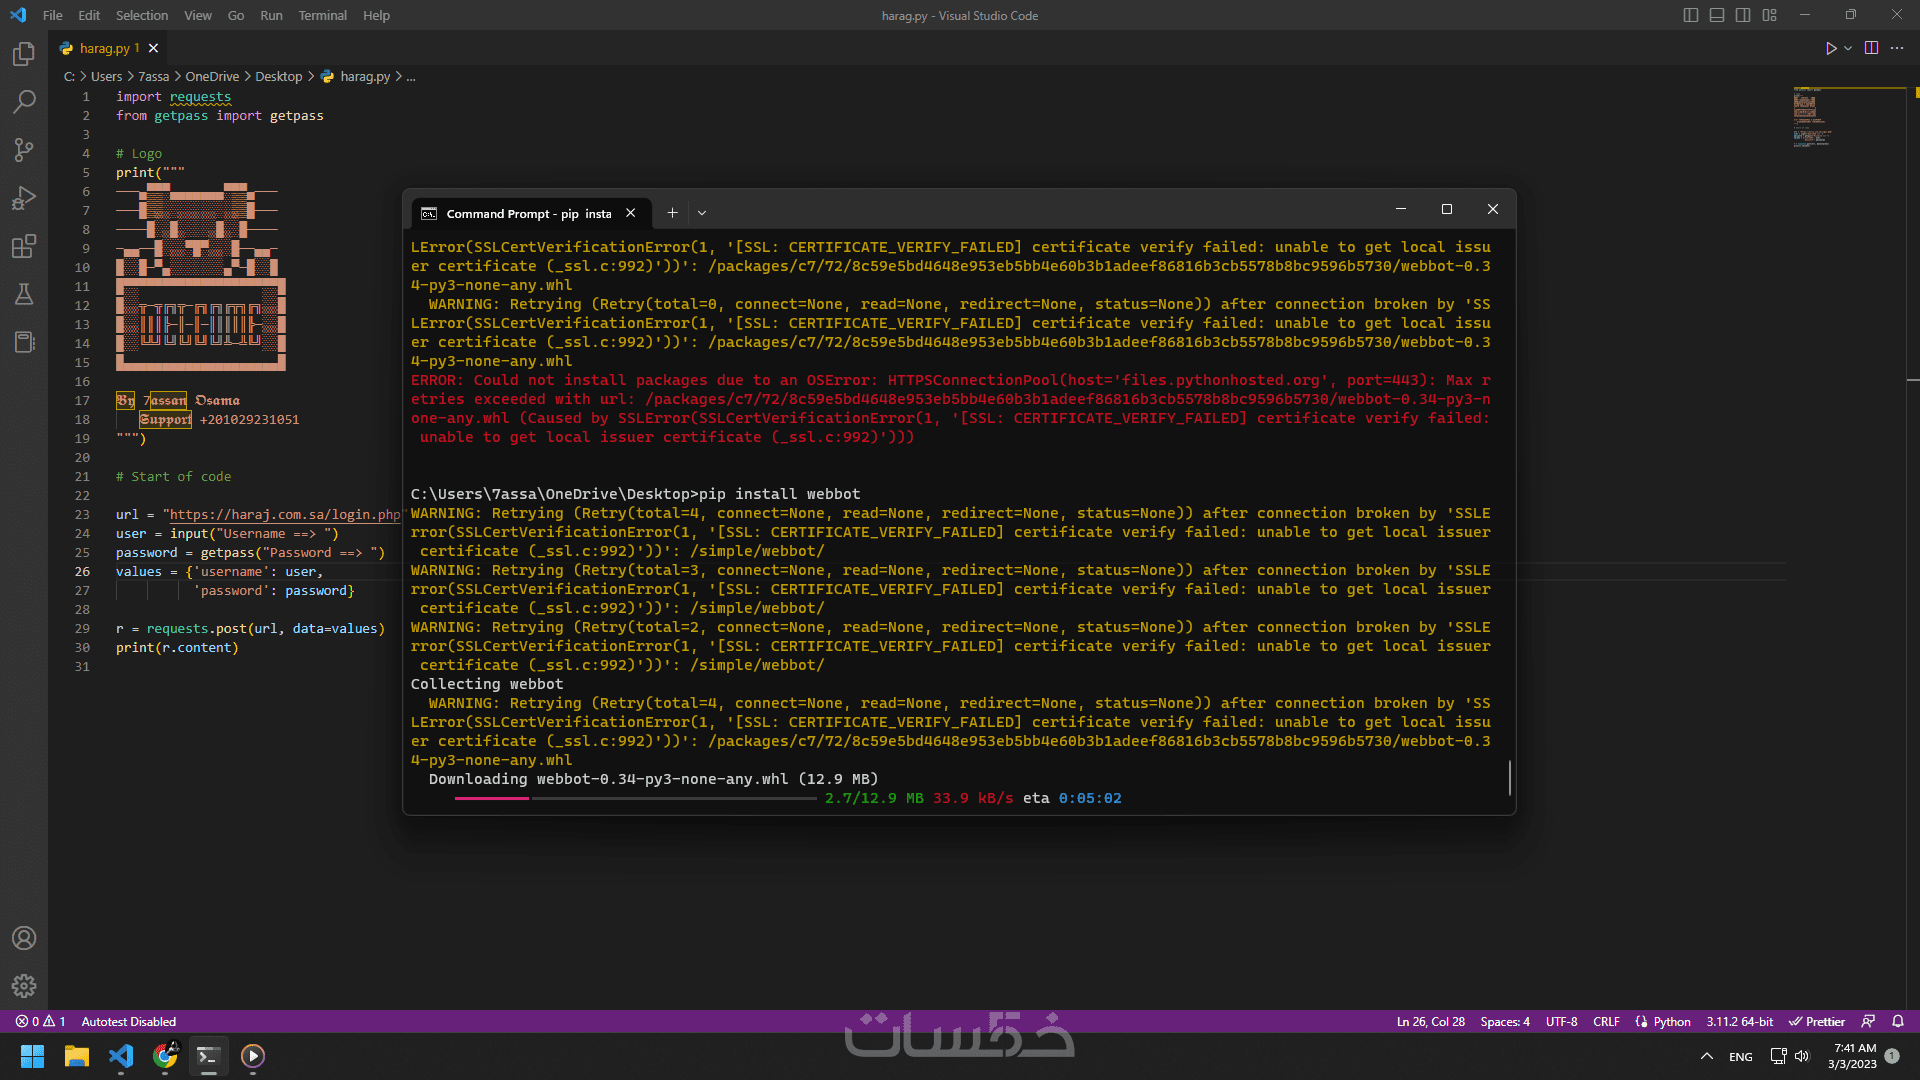Open the Manage gear icon
The width and height of the screenshot is (1920, 1080).
24,986
